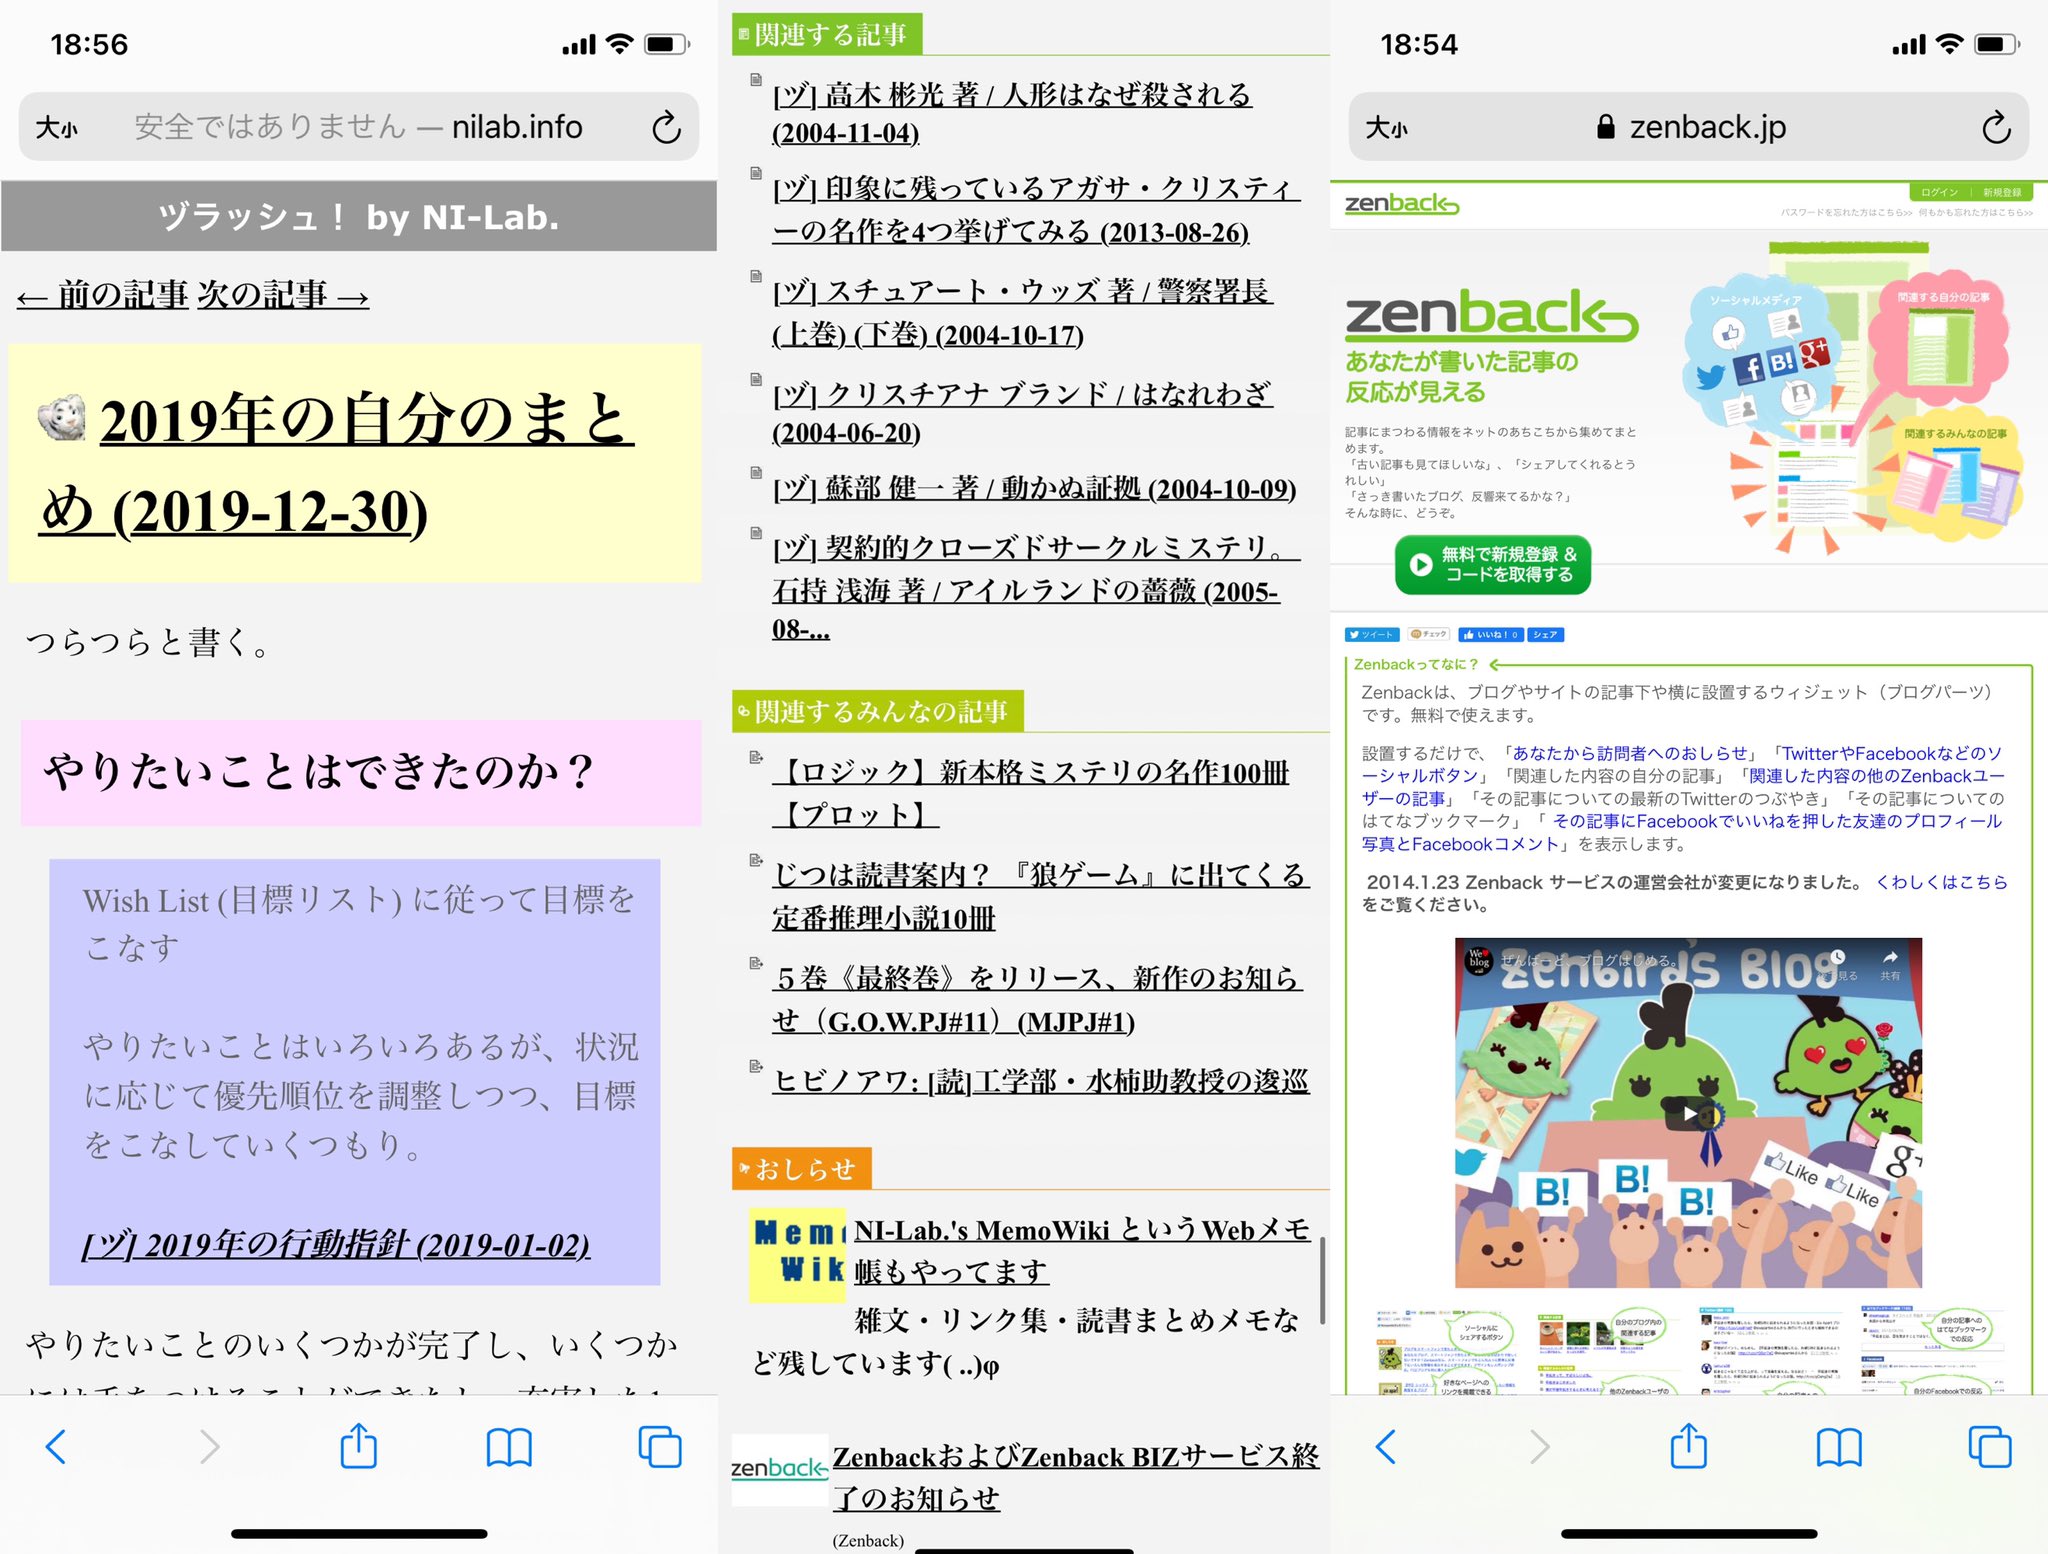This screenshot has height=1554, width=2048.
Task: Tap the zenback logo thumbnail beside the notice
Action: pyautogui.click(x=780, y=1468)
